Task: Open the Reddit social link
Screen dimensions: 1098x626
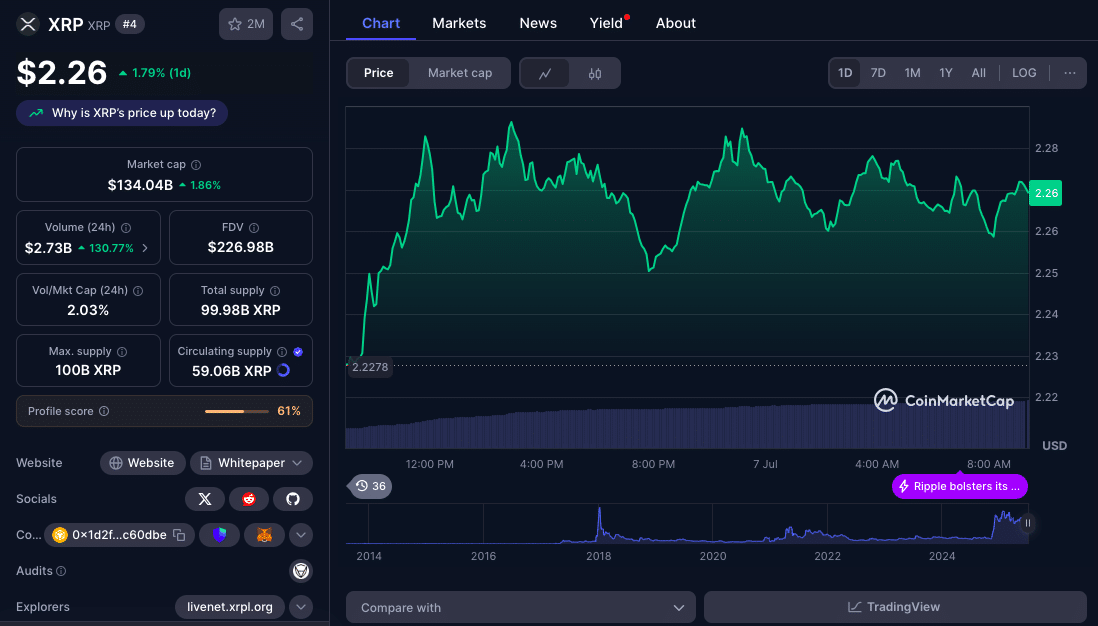Action: coord(249,499)
